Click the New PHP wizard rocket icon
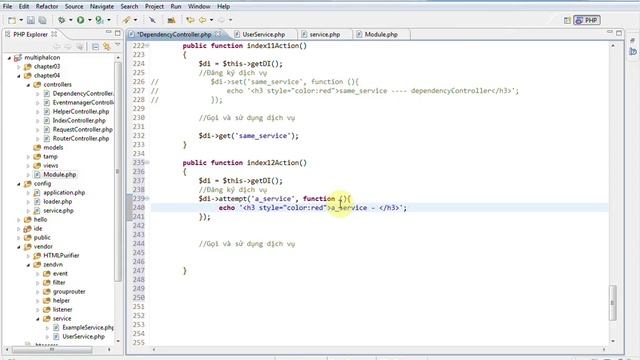The image size is (640, 360). pyautogui.click(x=126, y=20)
